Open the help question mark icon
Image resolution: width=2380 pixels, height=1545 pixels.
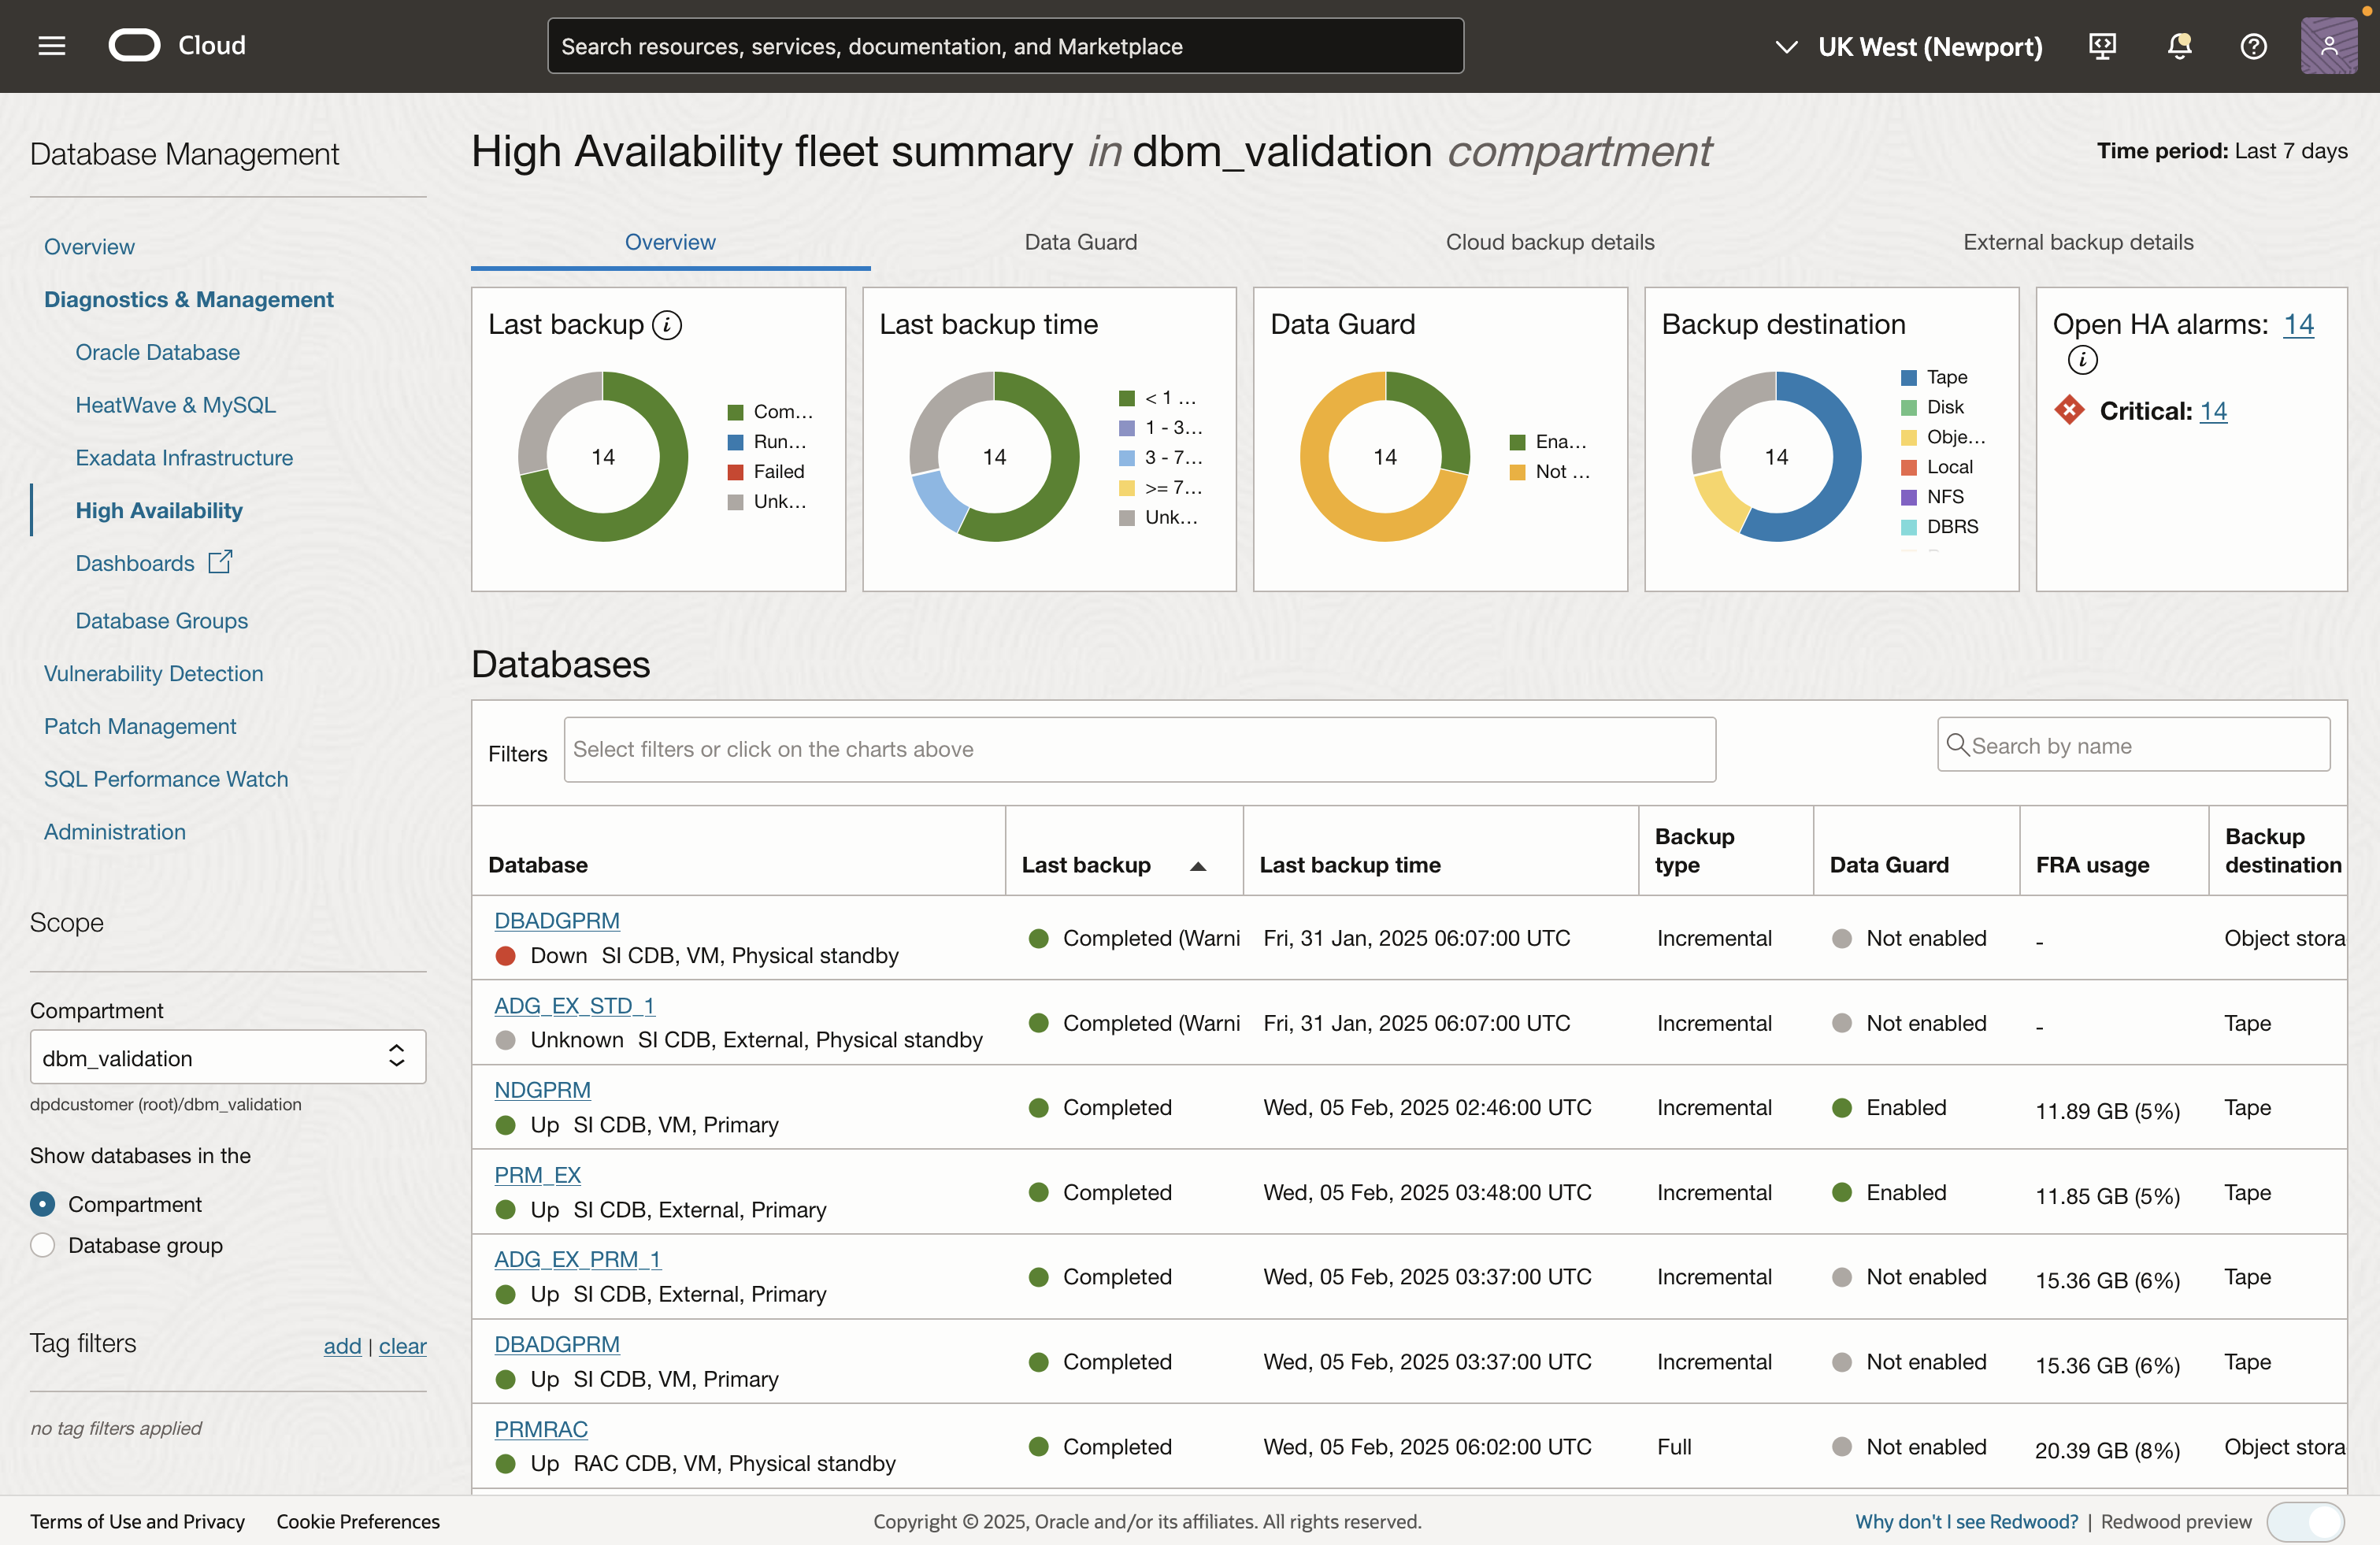(2253, 46)
